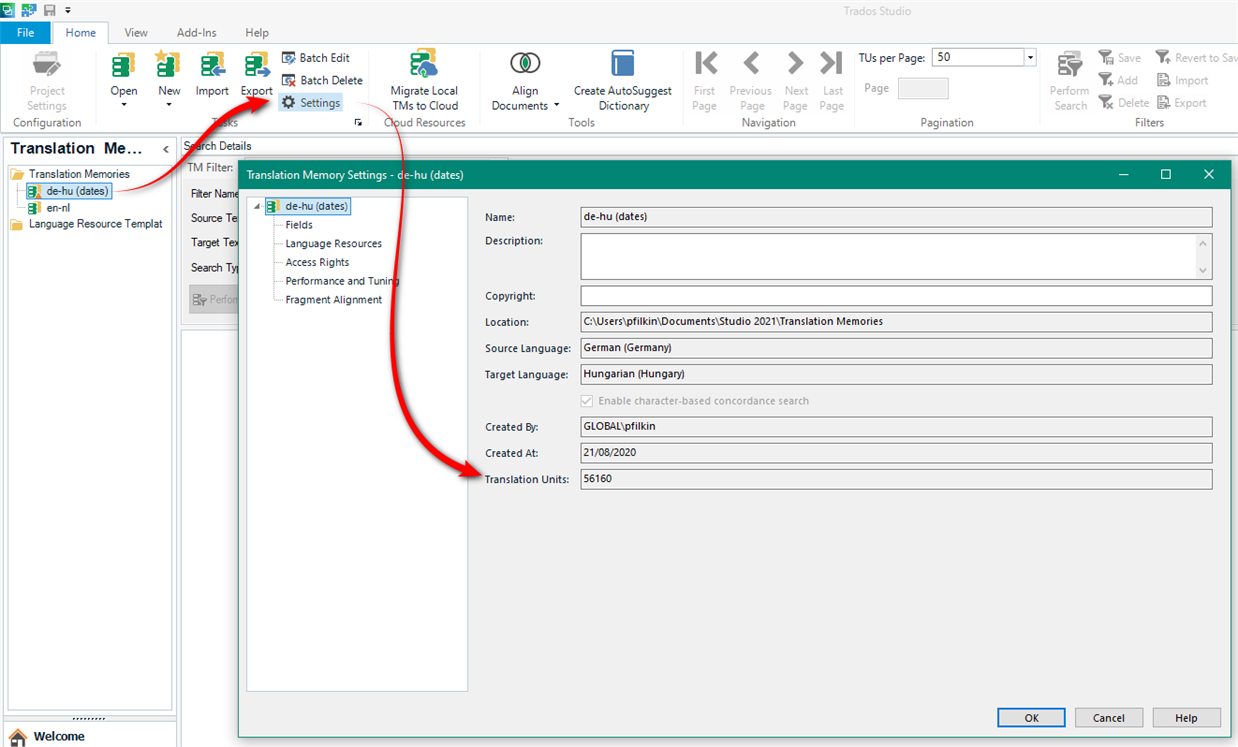Select Fragment Alignment in settings tree
The image size is (1238, 747).
[x=334, y=300]
